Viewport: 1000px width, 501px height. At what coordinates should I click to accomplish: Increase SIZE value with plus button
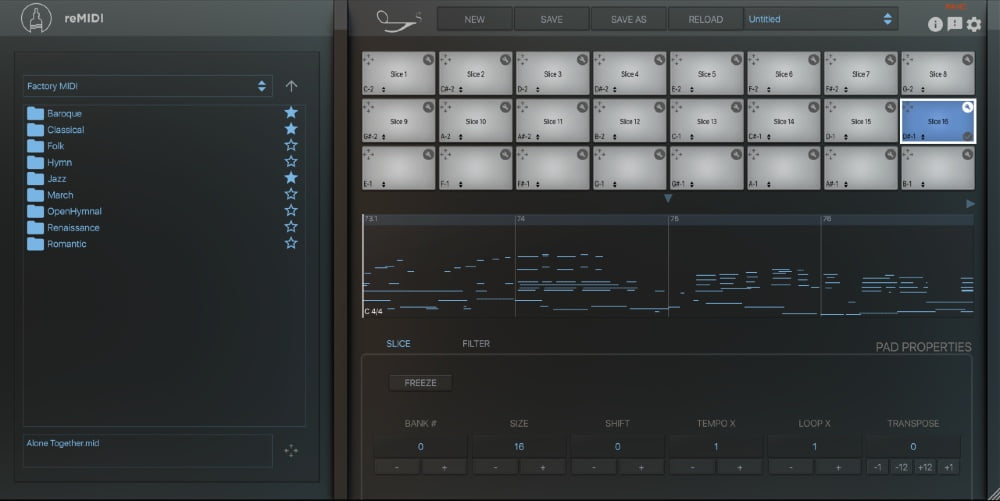point(544,467)
